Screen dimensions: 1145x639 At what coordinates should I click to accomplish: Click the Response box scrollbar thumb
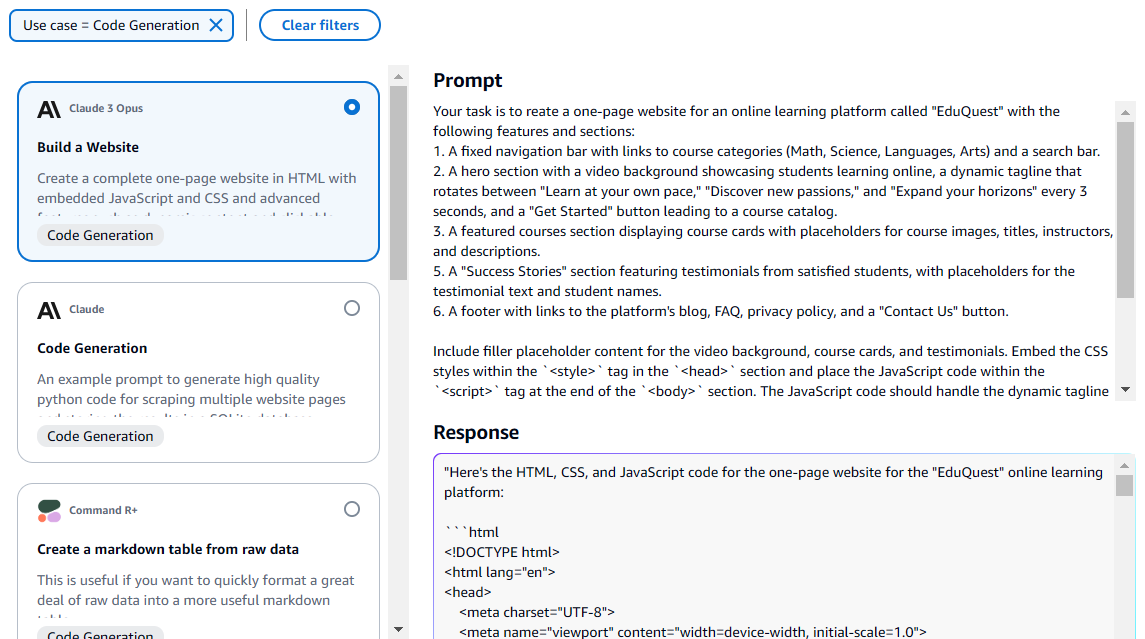tap(1125, 486)
